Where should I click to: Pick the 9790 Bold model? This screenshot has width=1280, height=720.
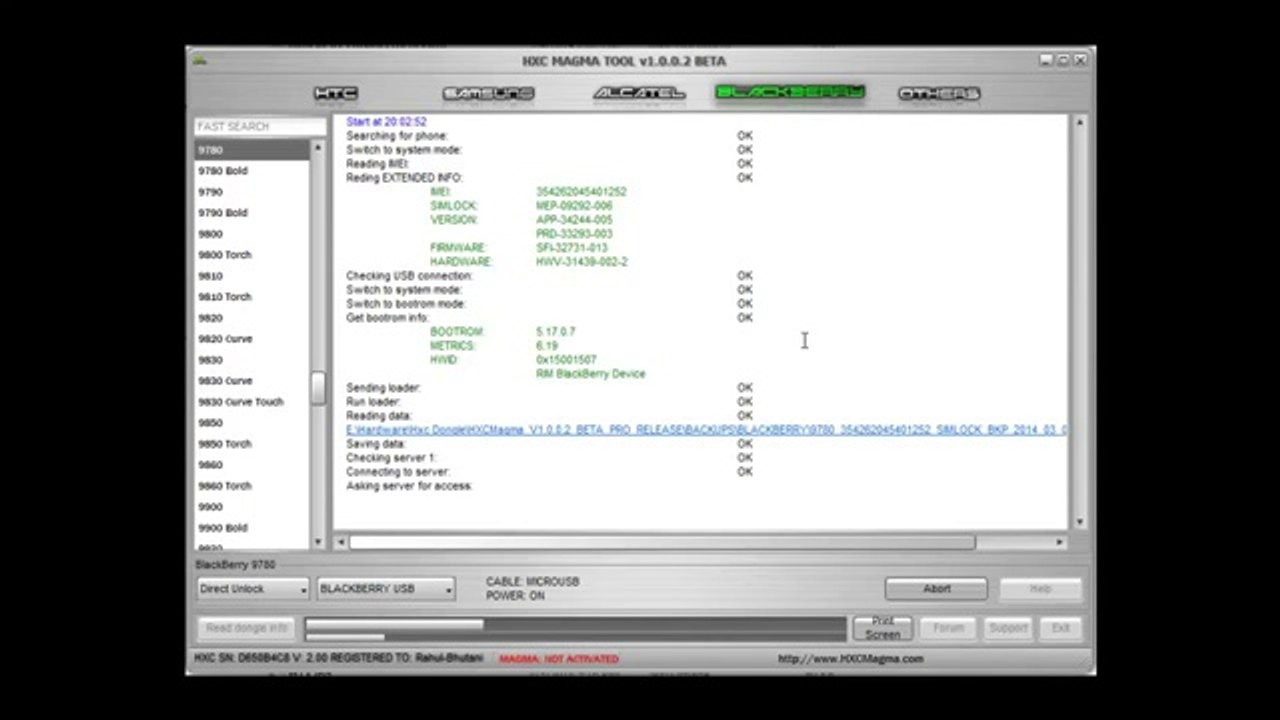coord(252,213)
